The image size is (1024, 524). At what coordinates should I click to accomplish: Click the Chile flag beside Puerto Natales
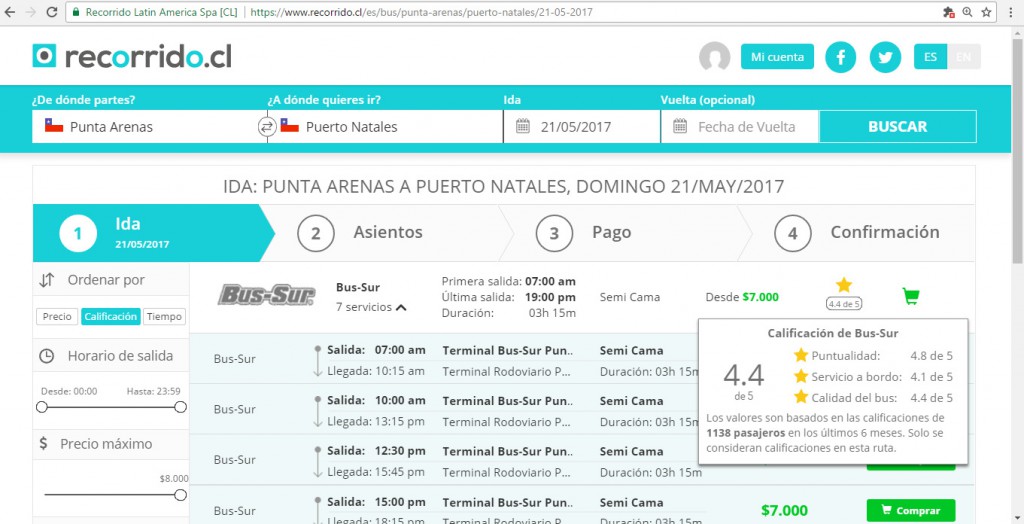pyautogui.click(x=289, y=125)
